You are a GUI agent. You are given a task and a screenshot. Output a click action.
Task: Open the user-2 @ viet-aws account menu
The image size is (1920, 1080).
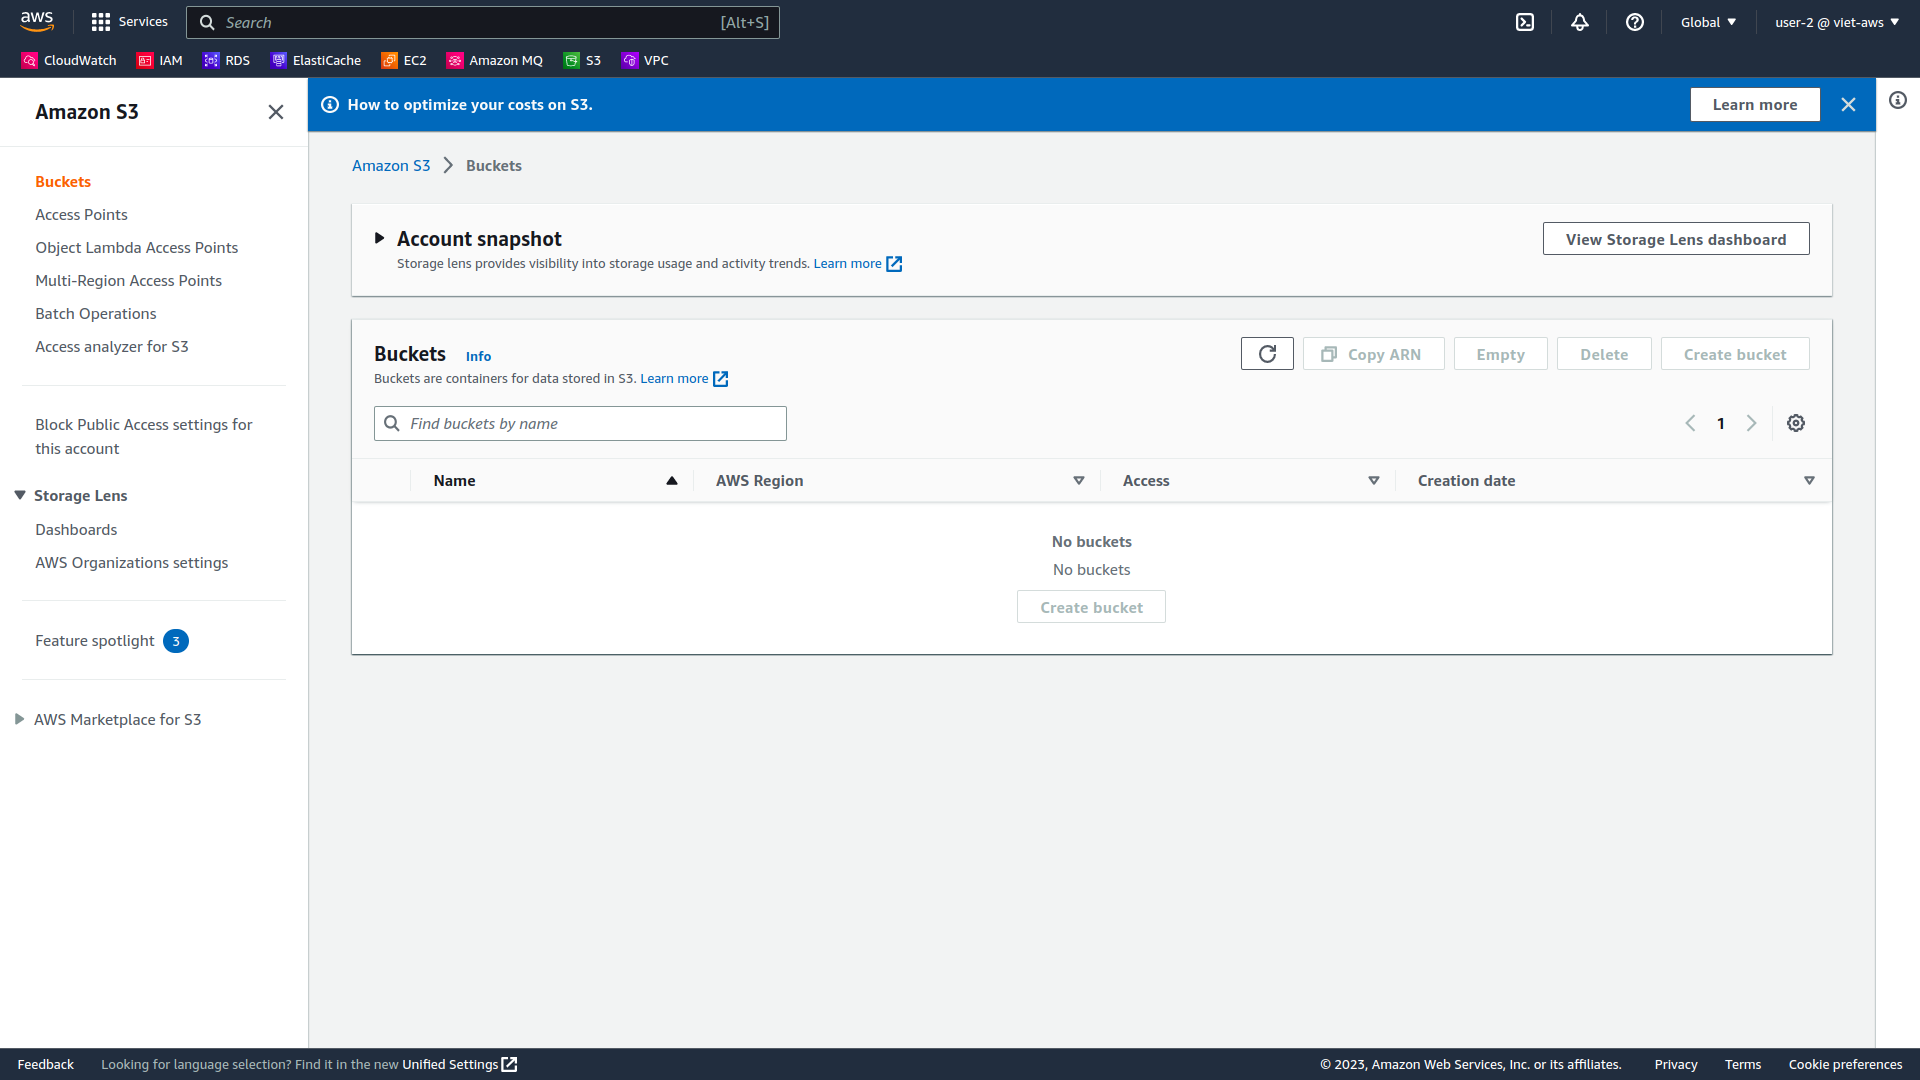(1837, 22)
